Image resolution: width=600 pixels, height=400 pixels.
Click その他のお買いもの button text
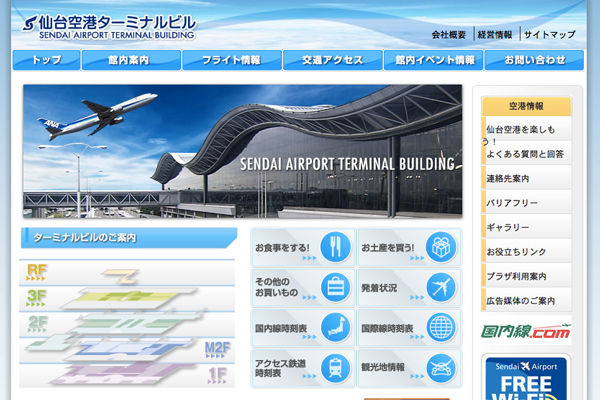point(276,287)
